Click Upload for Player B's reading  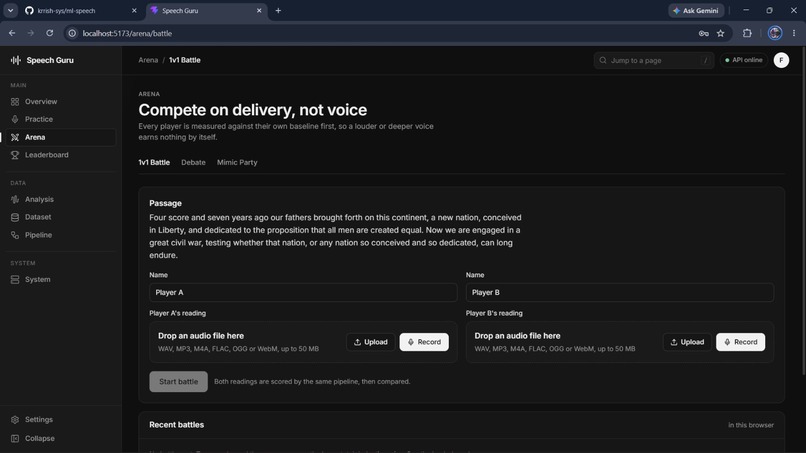687,342
